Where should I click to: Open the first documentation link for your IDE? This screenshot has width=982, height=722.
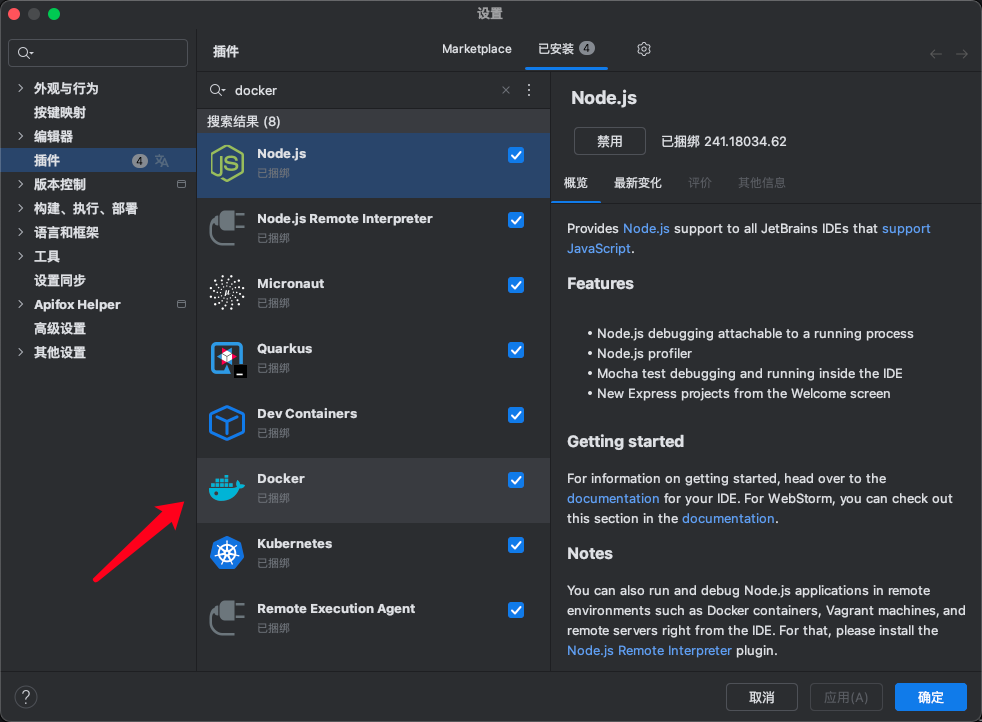613,498
